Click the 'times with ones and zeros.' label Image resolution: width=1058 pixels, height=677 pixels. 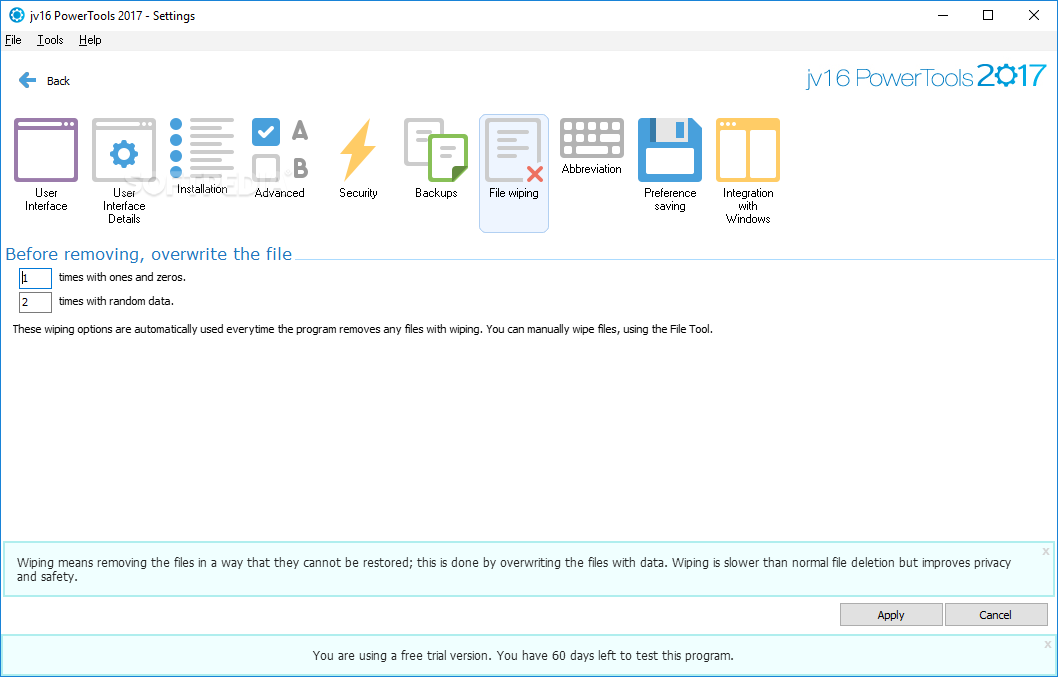point(122,277)
